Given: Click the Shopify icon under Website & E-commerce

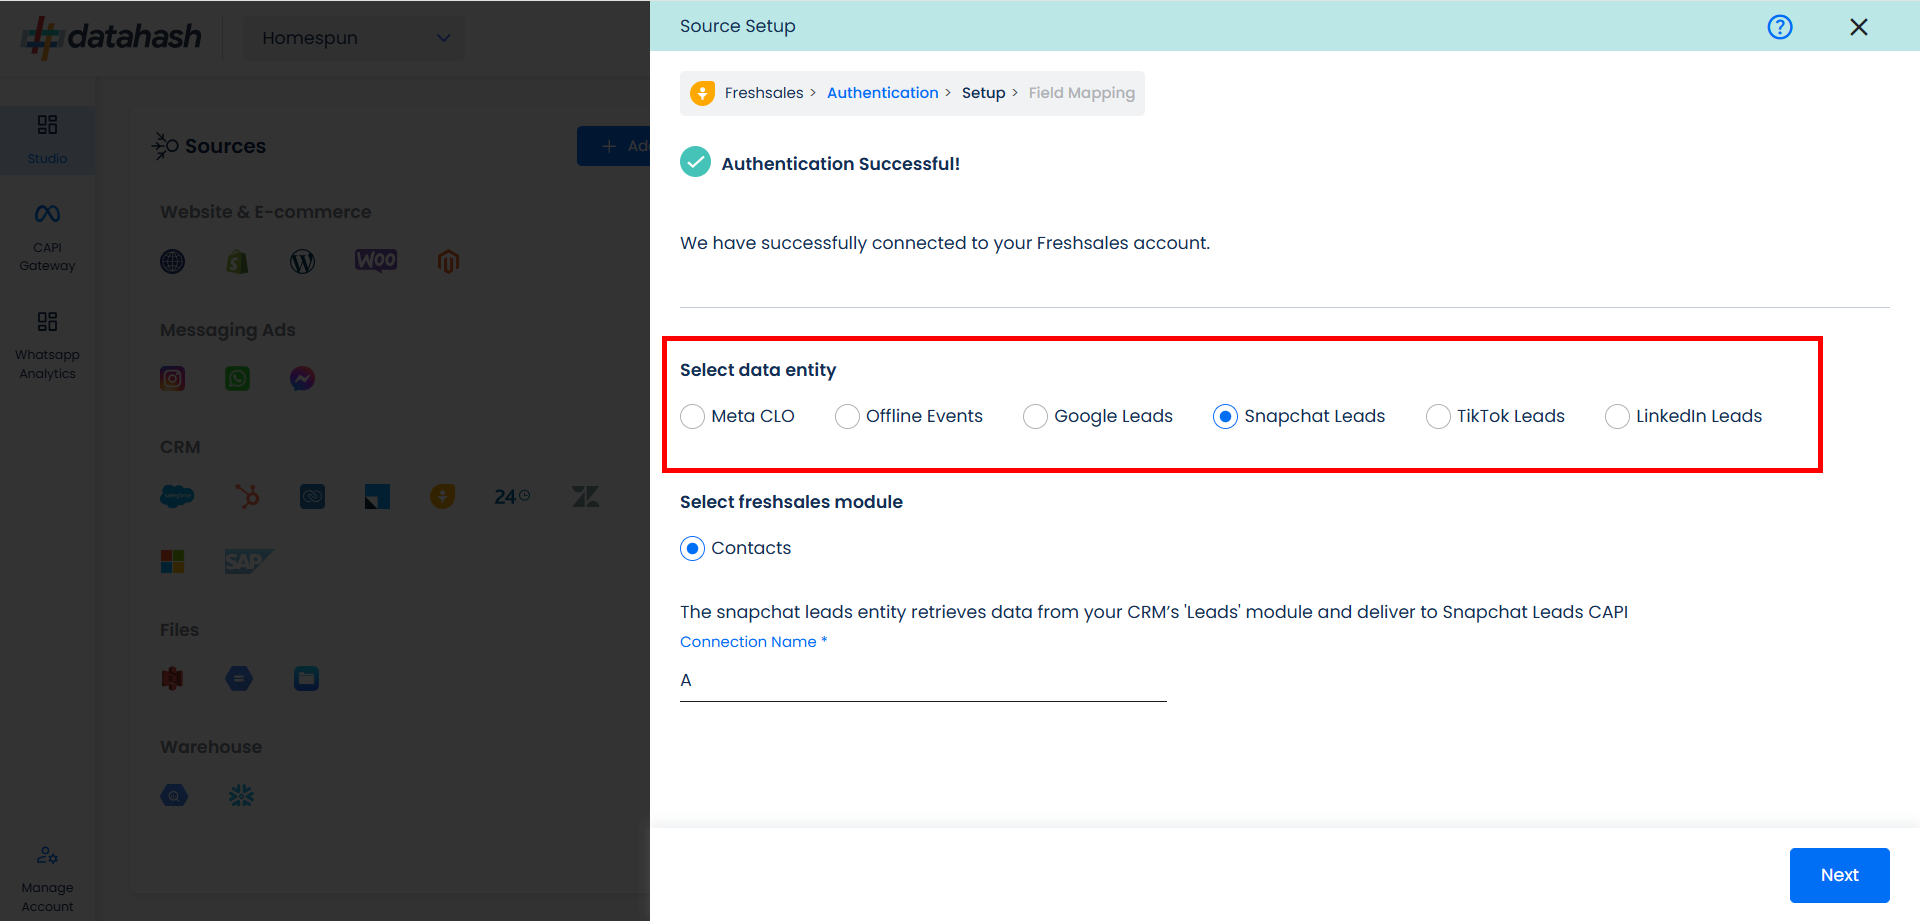Looking at the screenshot, I should click(x=237, y=262).
